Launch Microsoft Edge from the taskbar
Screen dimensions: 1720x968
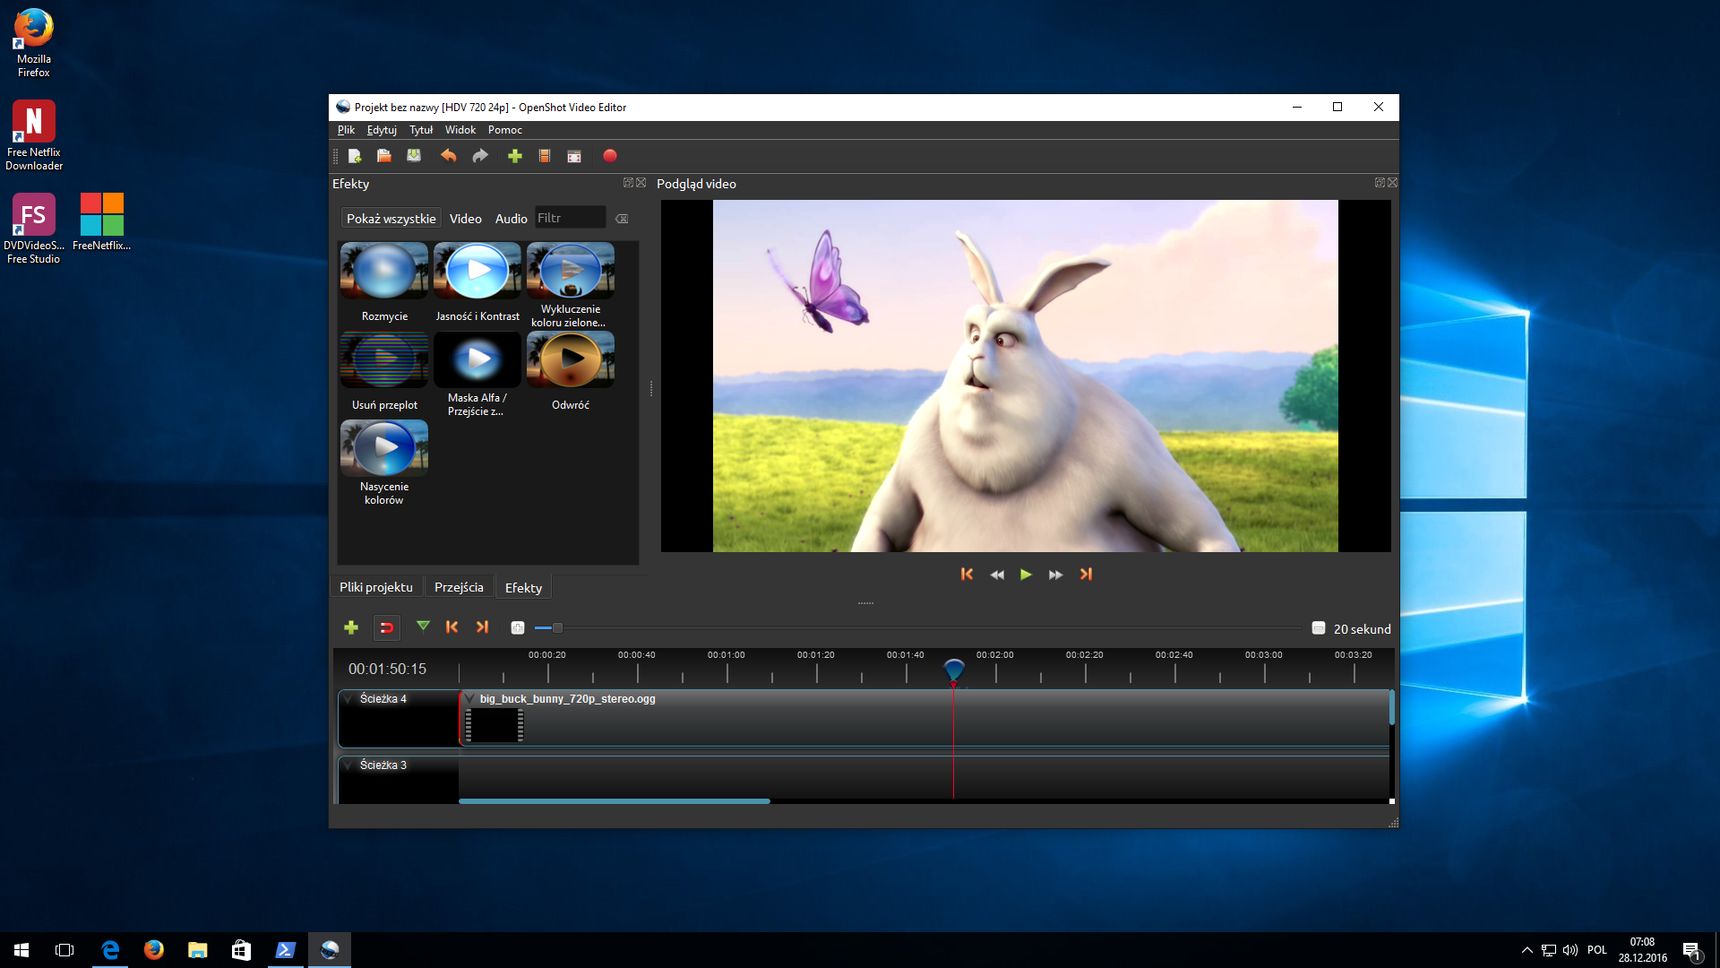click(110, 950)
